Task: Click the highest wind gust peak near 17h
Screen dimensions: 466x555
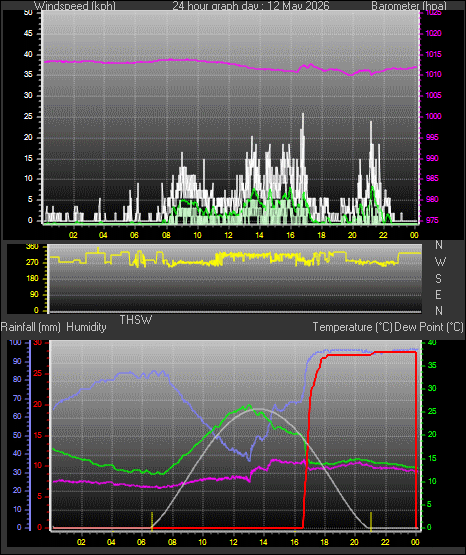Action: 303,115
